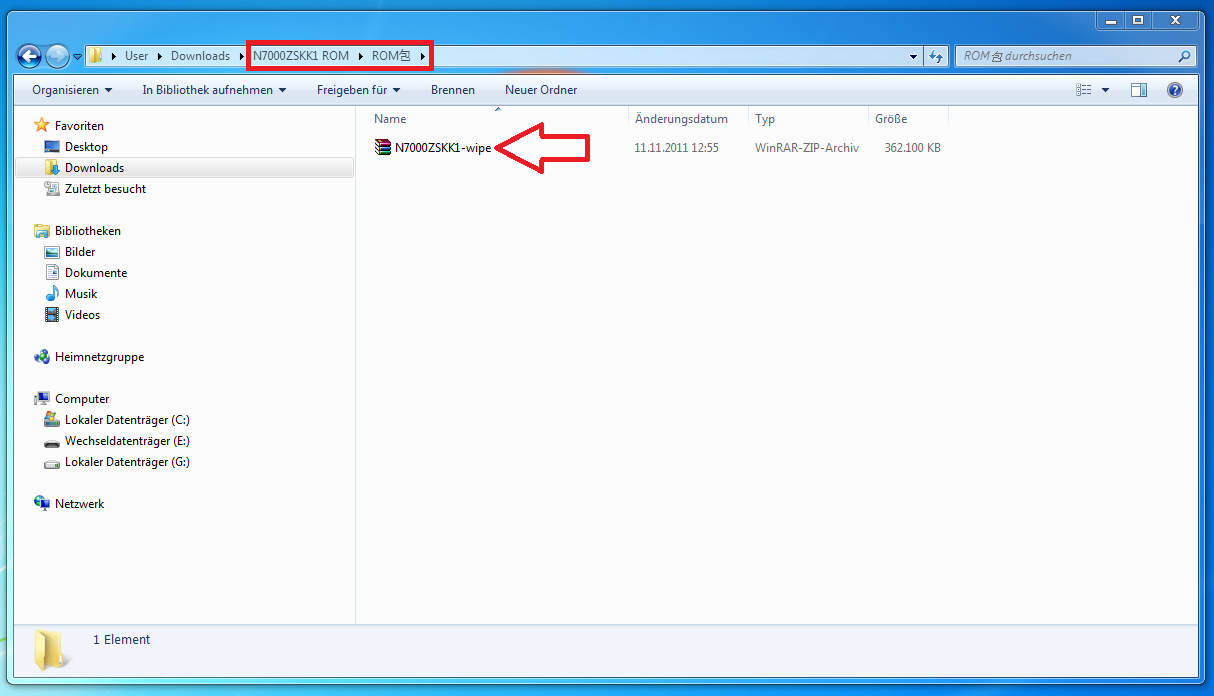This screenshot has width=1214, height=696.
Task: Click the Bilder library icon
Action: click(52, 252)
